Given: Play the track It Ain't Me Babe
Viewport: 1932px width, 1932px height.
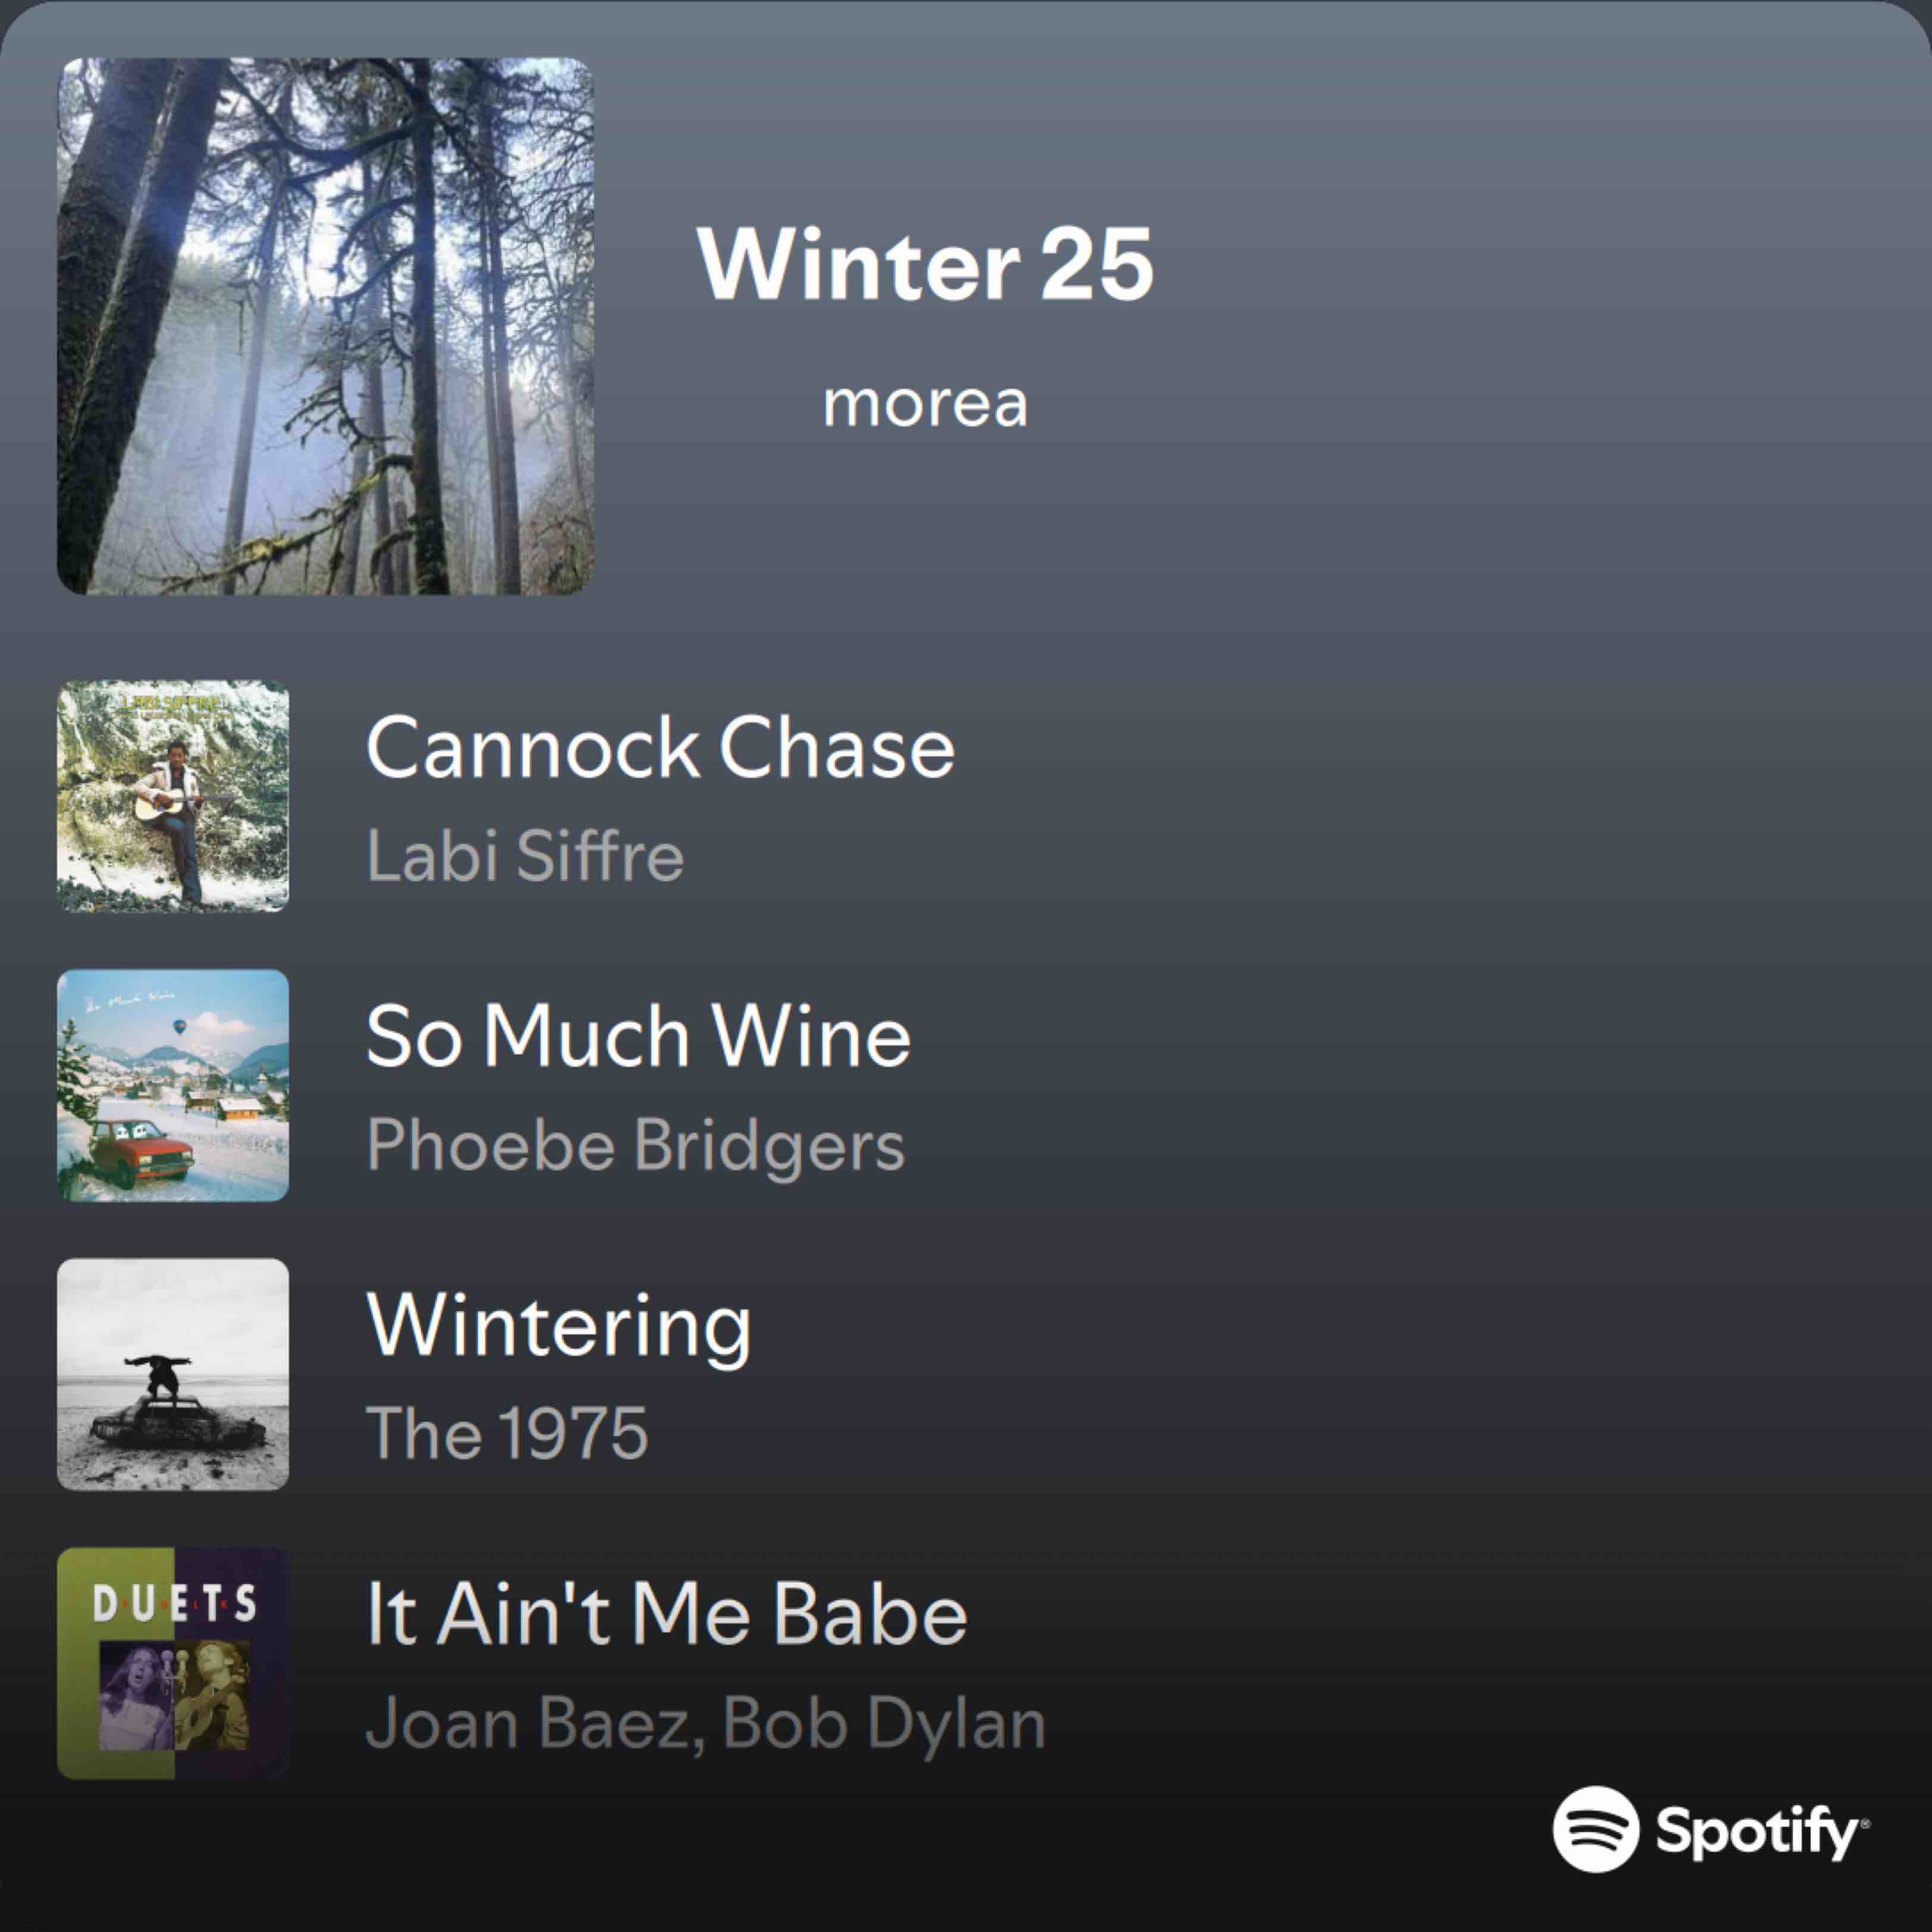Looking at the screenshot, I should tap(667, 1614).
